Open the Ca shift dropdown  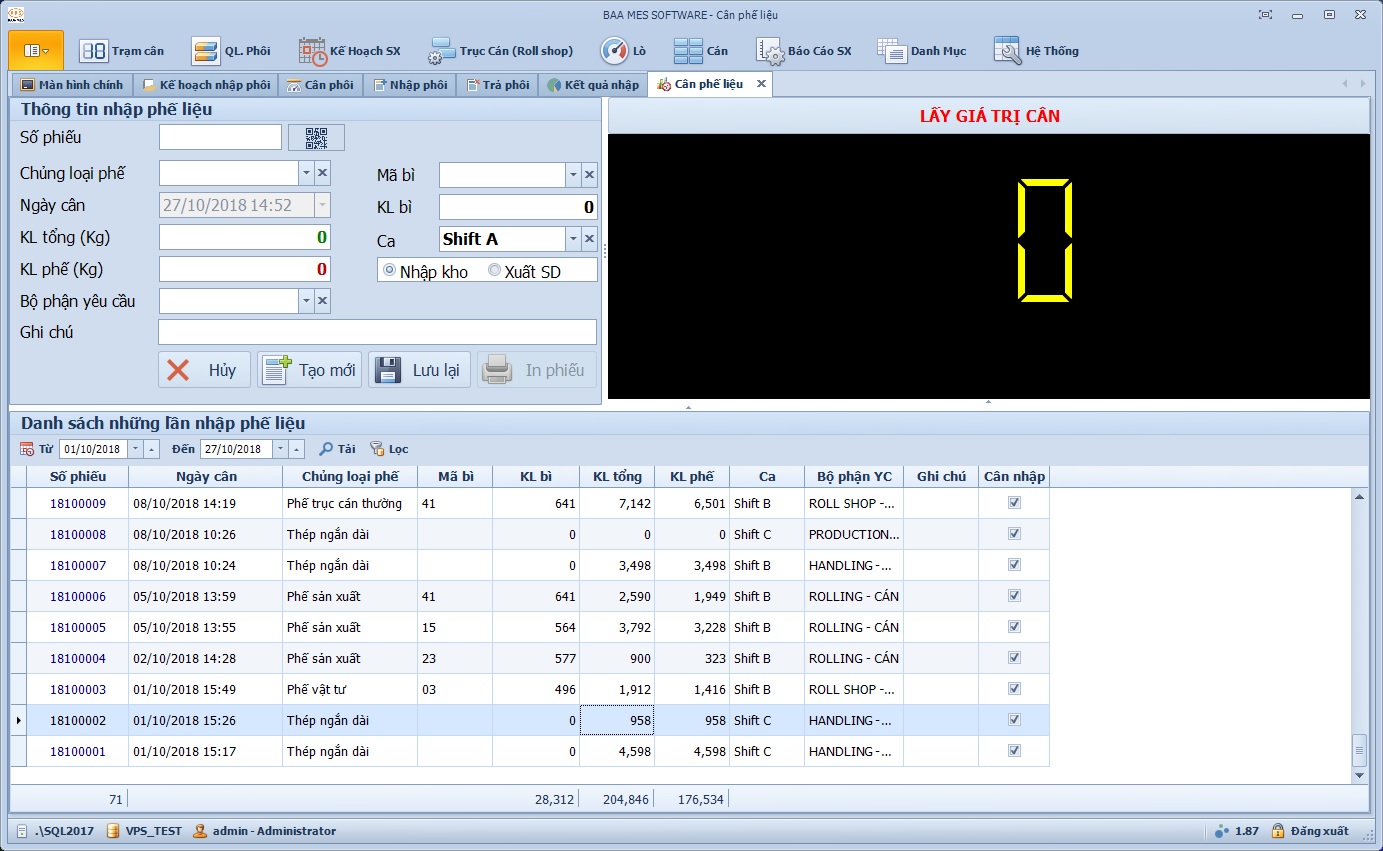coord(573,239)
